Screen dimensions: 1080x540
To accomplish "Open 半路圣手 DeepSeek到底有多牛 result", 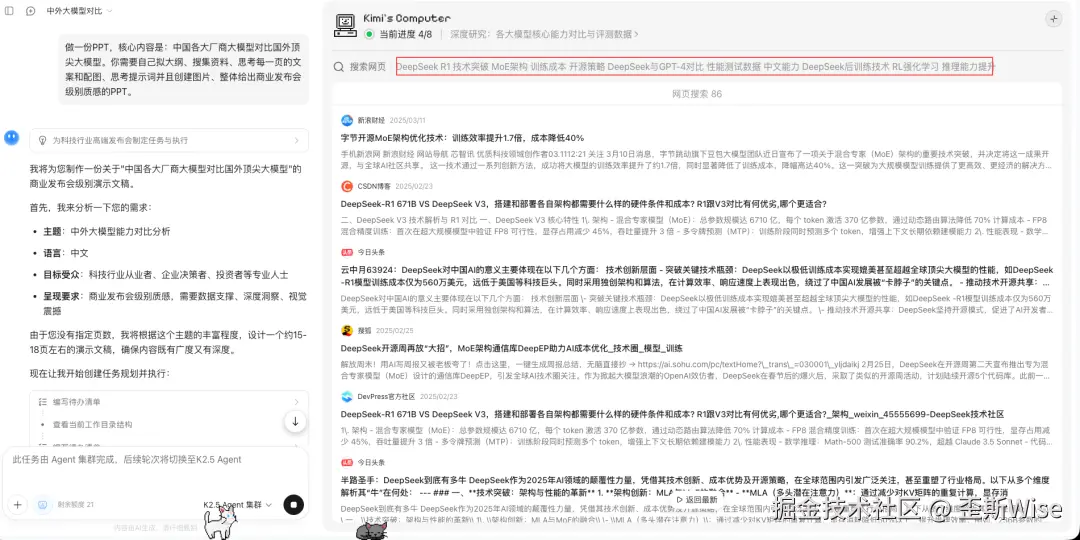I will click(x=696, y=486).
